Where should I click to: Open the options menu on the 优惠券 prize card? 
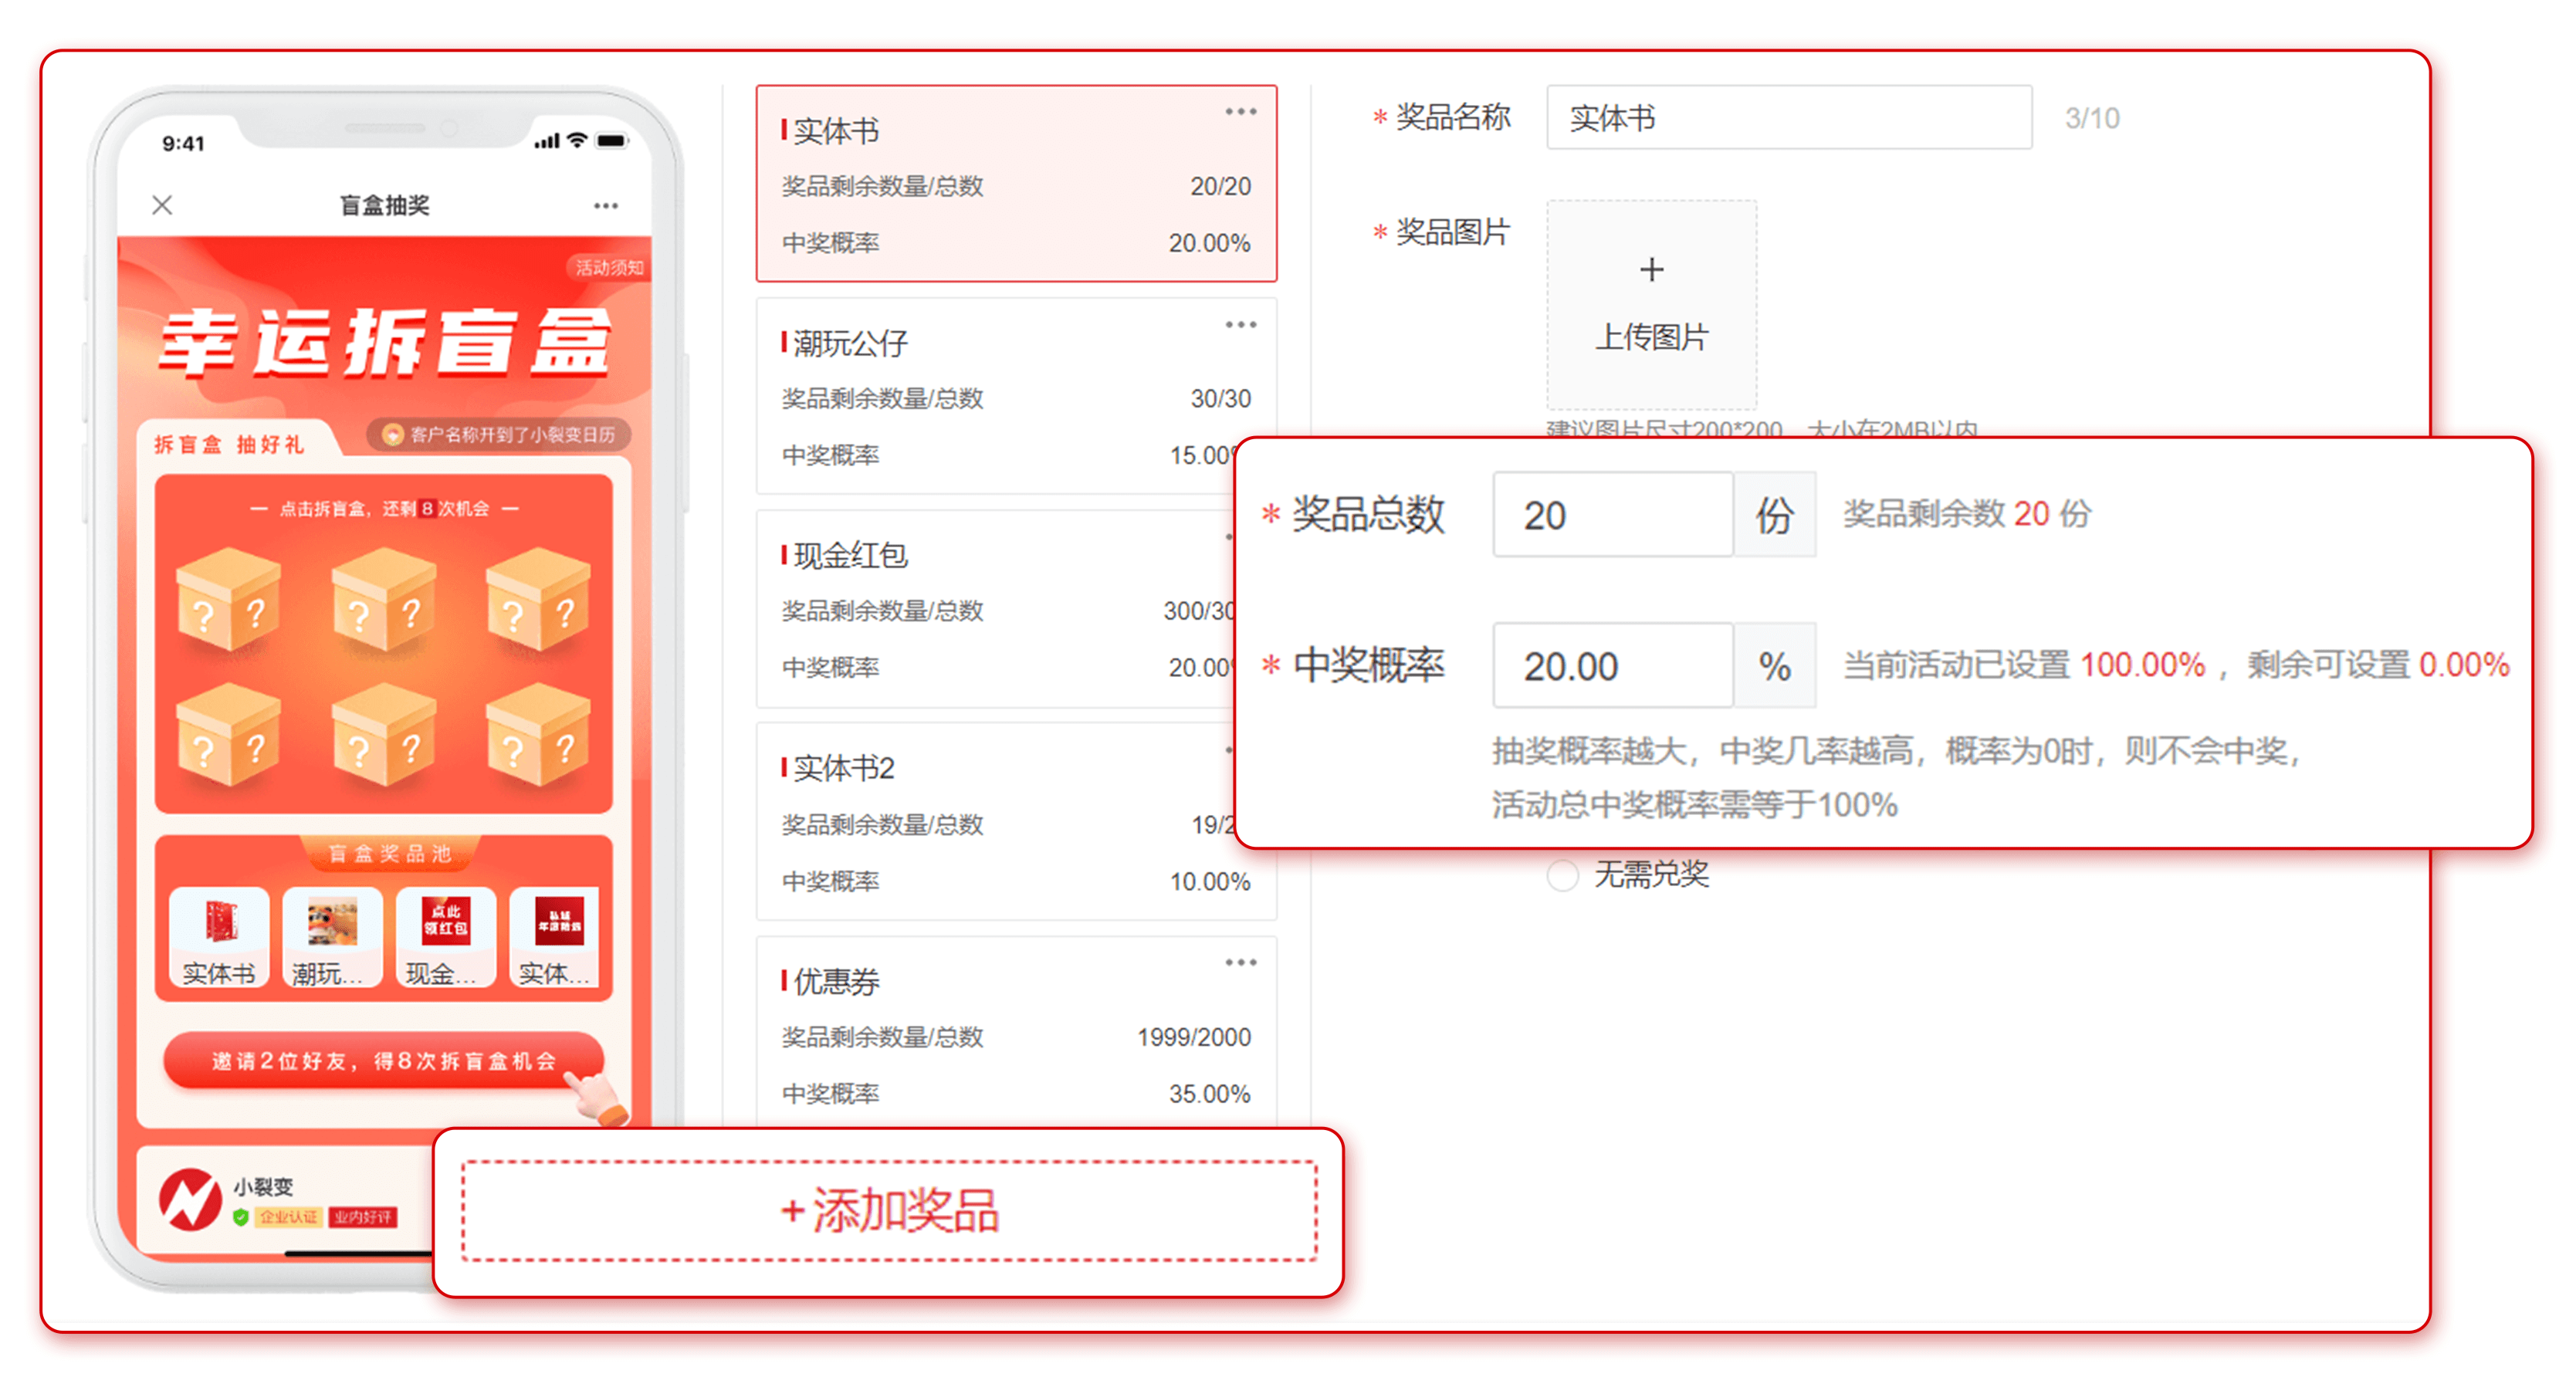click(1240, 962)
